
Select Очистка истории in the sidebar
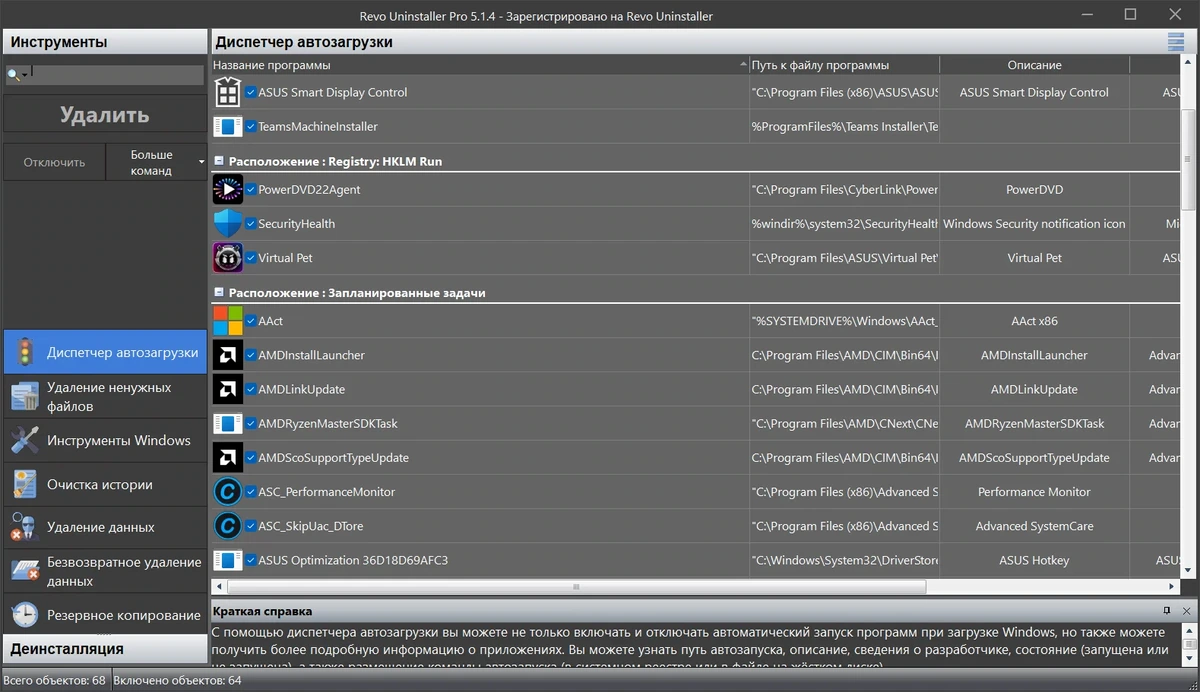tap(104, 485)
